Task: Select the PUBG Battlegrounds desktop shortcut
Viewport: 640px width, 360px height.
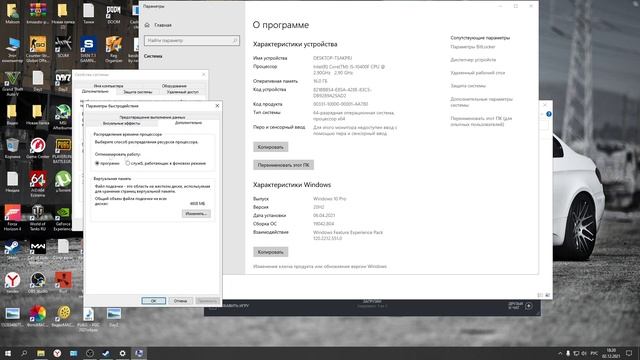Action: click(x=63, y=150)
